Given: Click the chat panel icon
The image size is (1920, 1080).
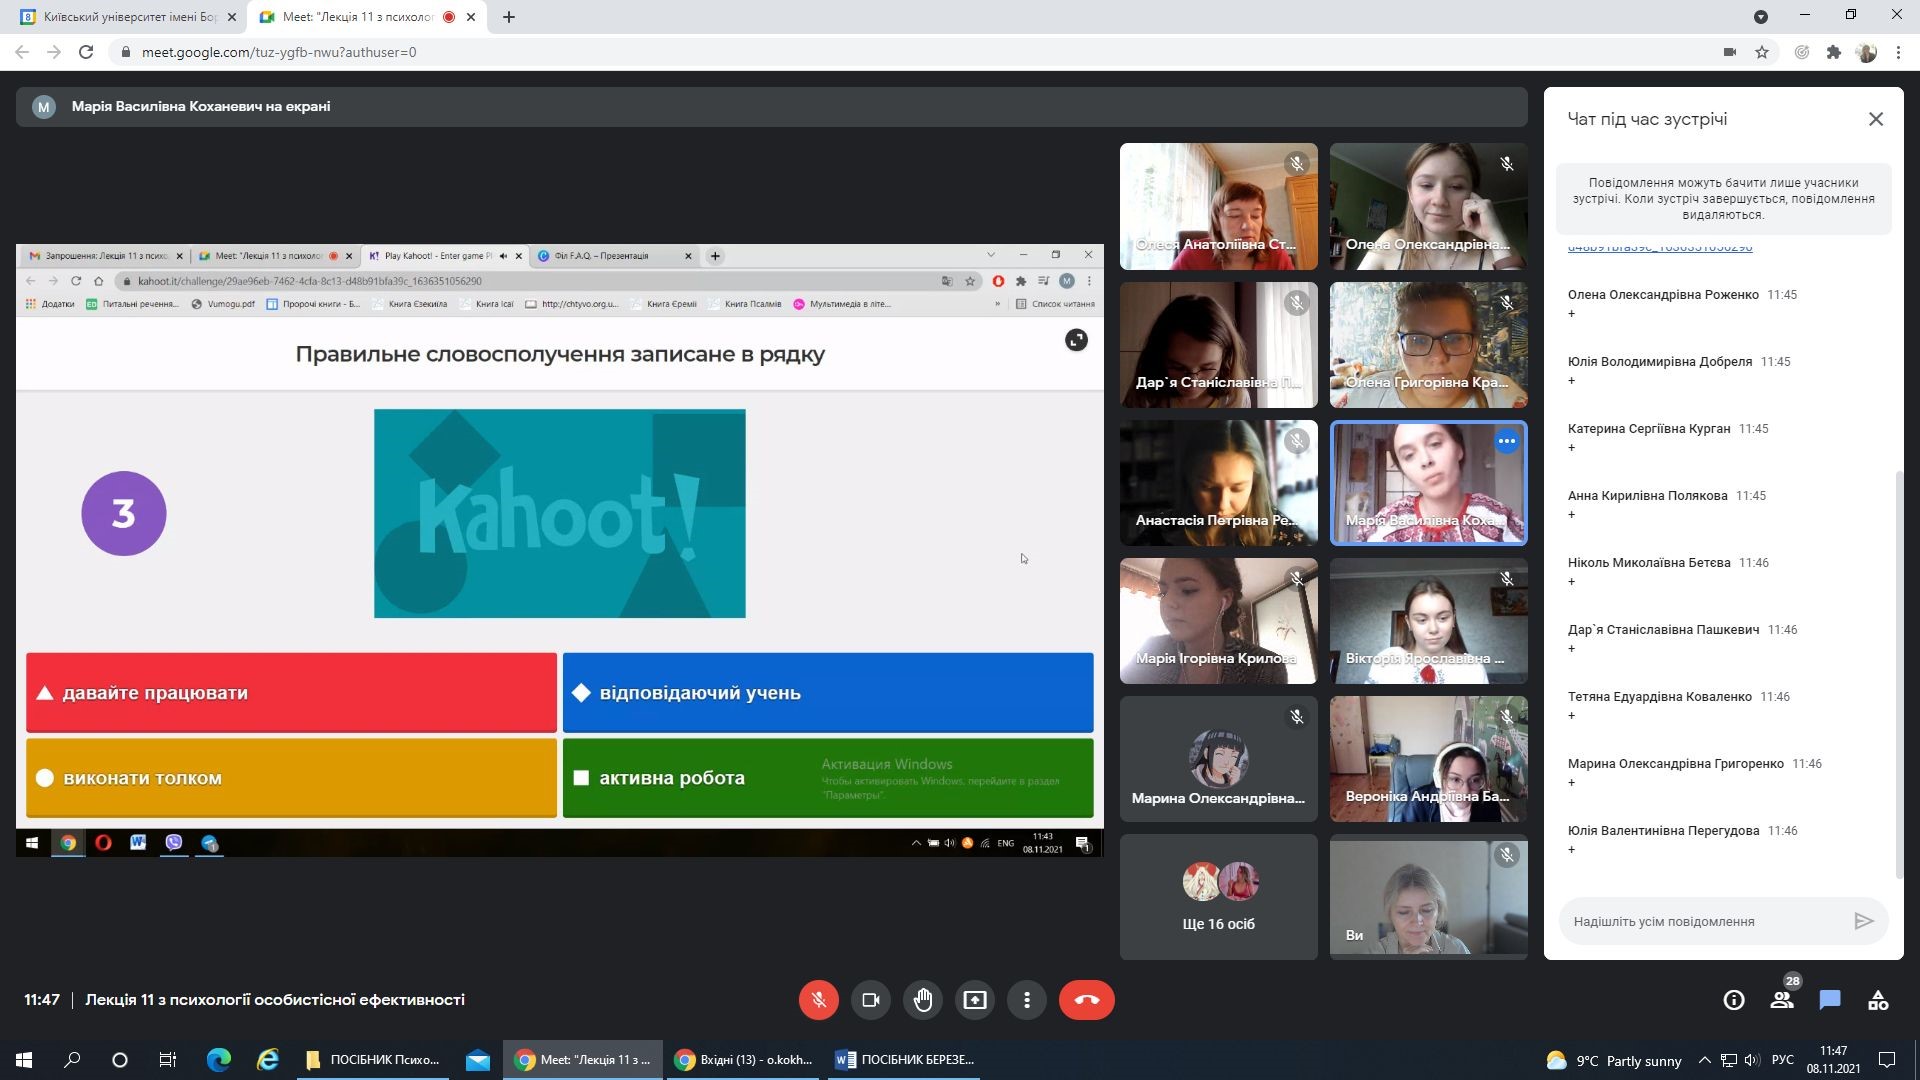Looking at the screenshot, I should coord(1830,1000).
